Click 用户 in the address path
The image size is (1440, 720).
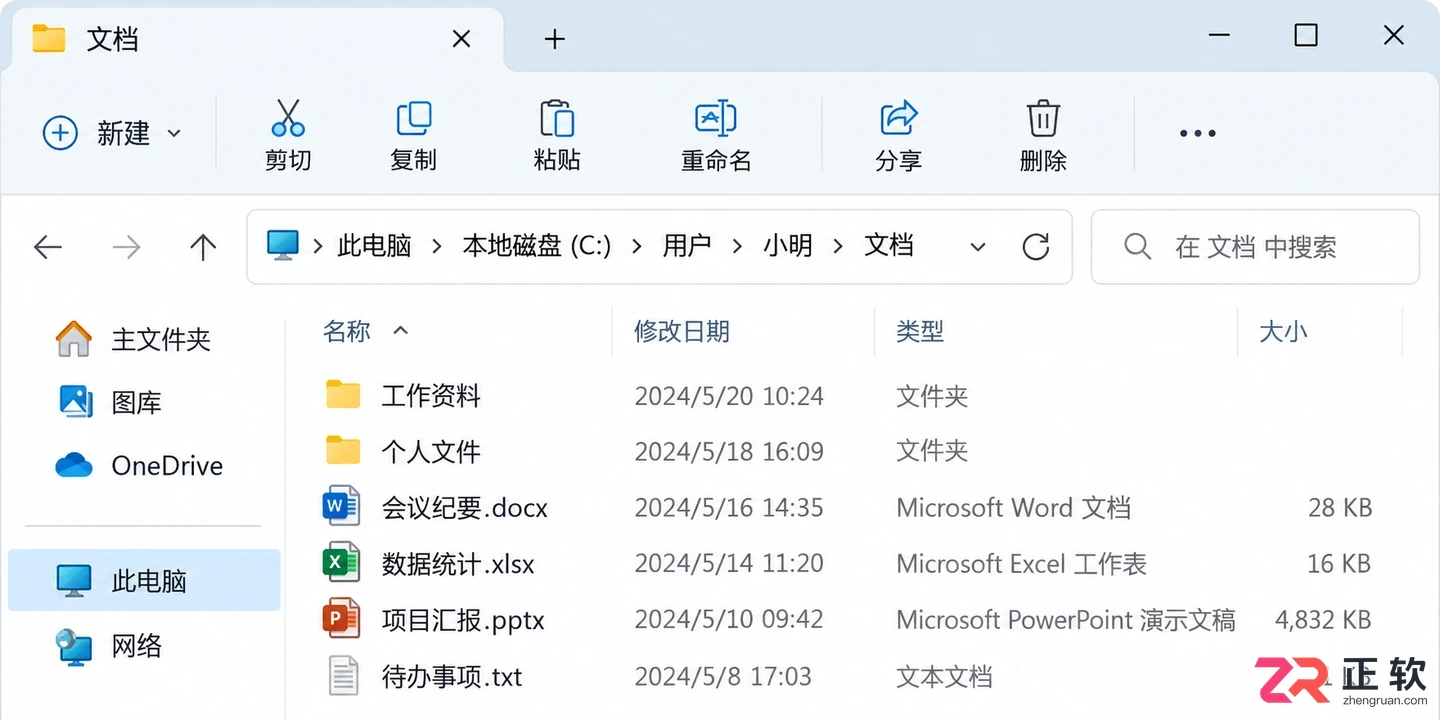(x=687, y=246)
